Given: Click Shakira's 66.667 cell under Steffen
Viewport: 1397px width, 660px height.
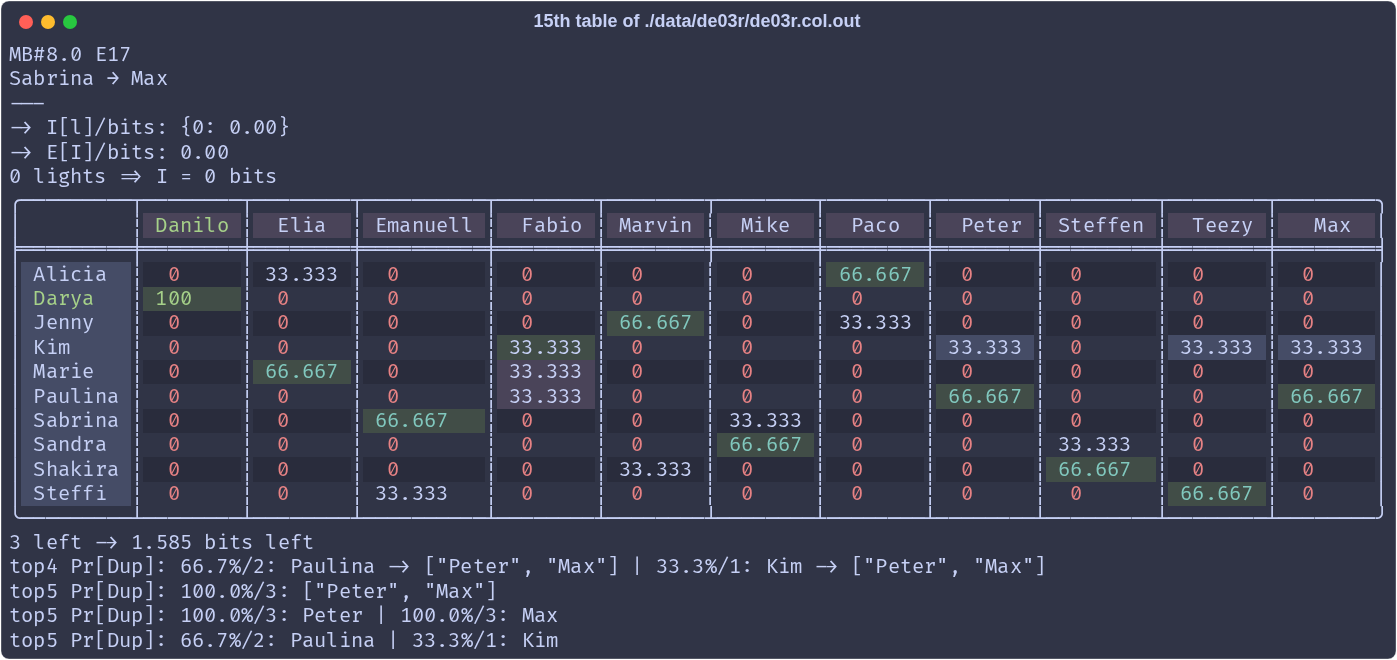Looking at the screenshot, I should point(1101,470).
